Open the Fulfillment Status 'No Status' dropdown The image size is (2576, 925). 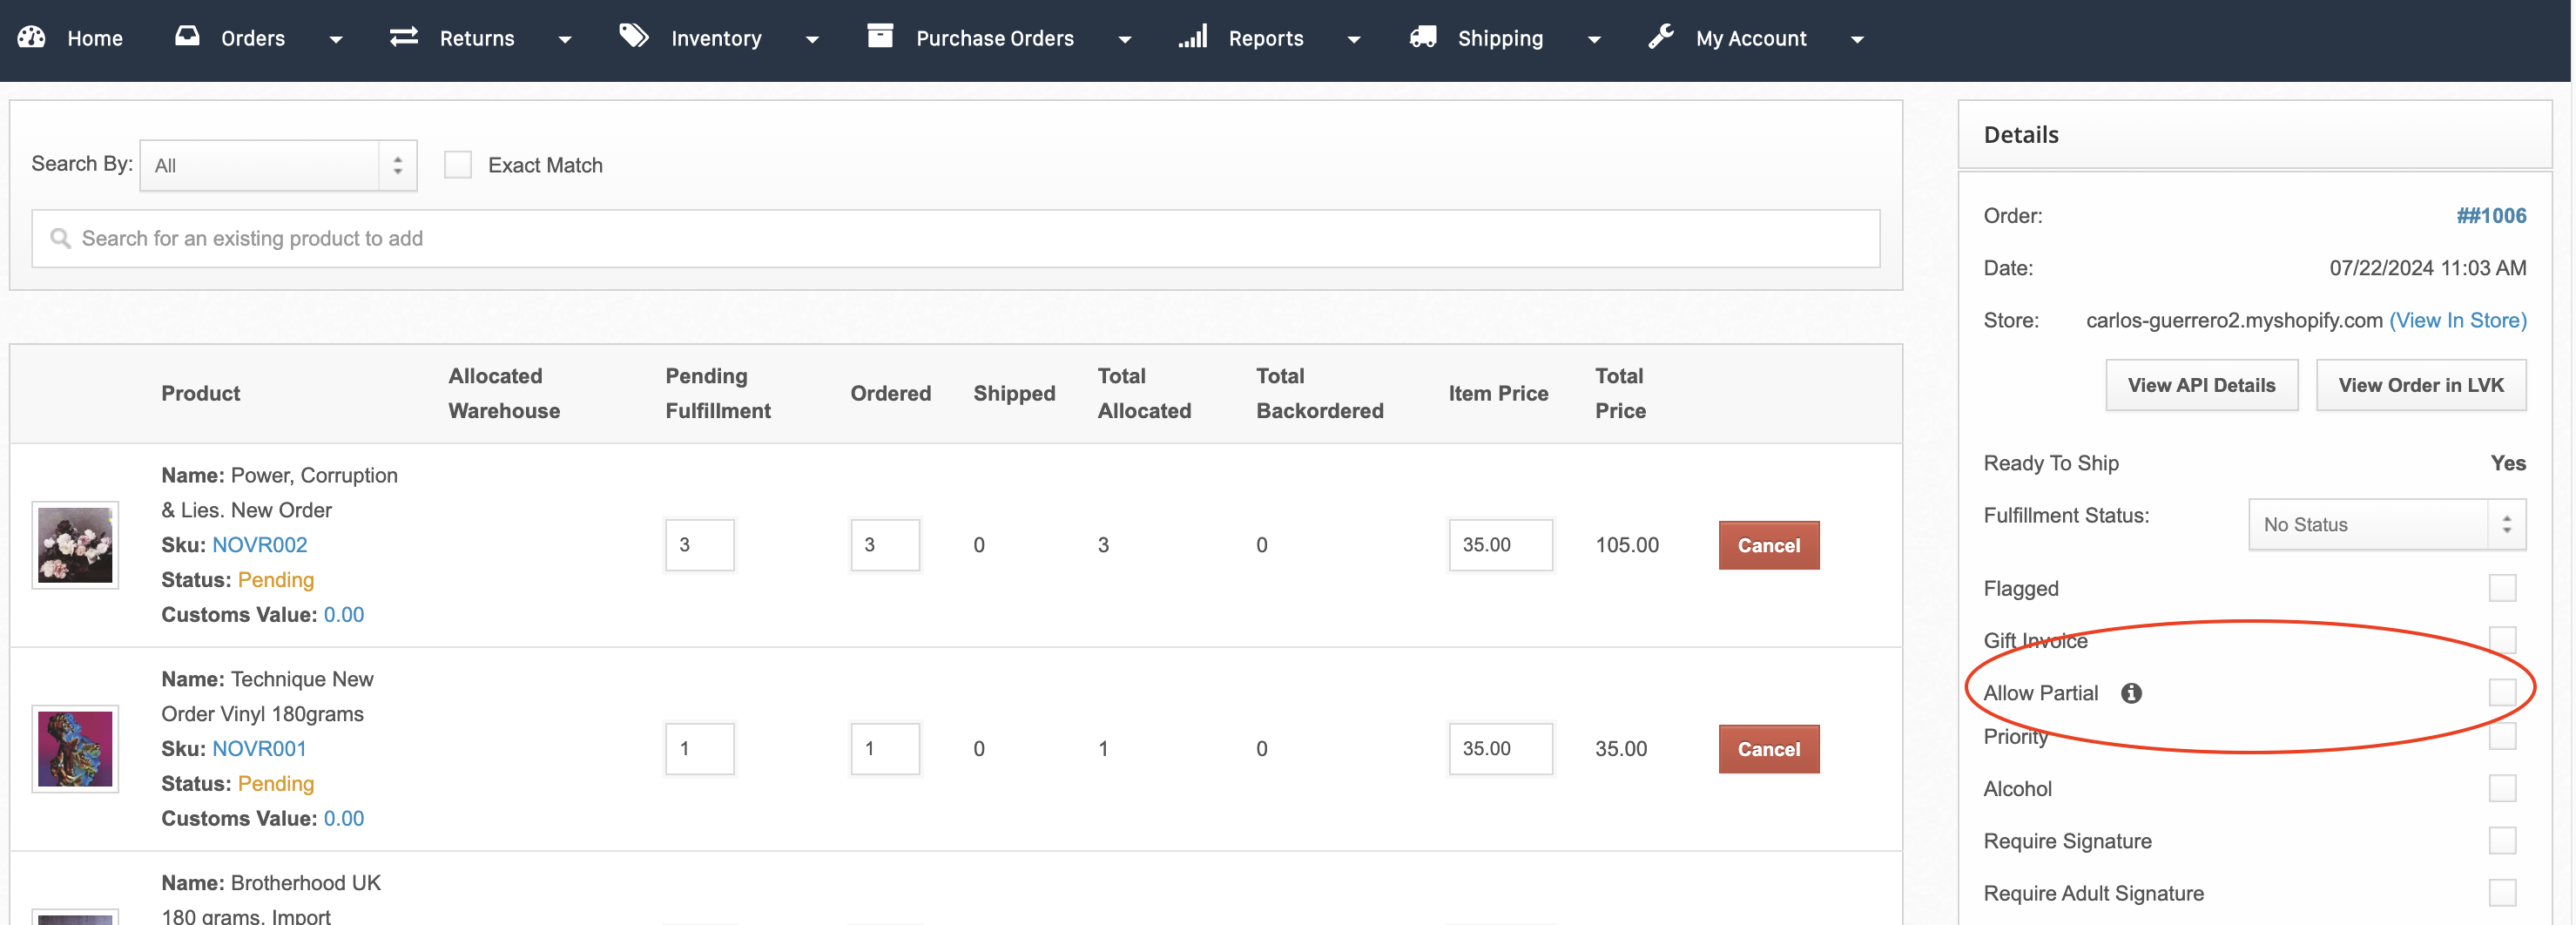click(x=2387, y=524)
